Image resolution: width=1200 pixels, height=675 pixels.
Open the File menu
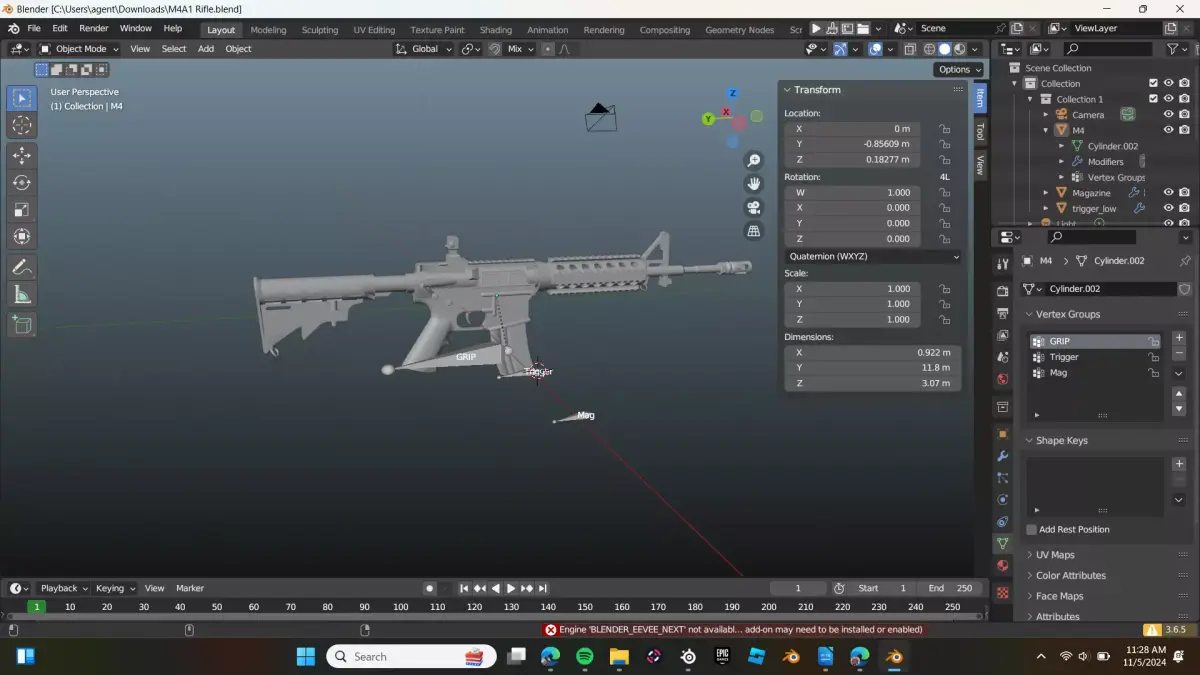(x=34, y=28)
